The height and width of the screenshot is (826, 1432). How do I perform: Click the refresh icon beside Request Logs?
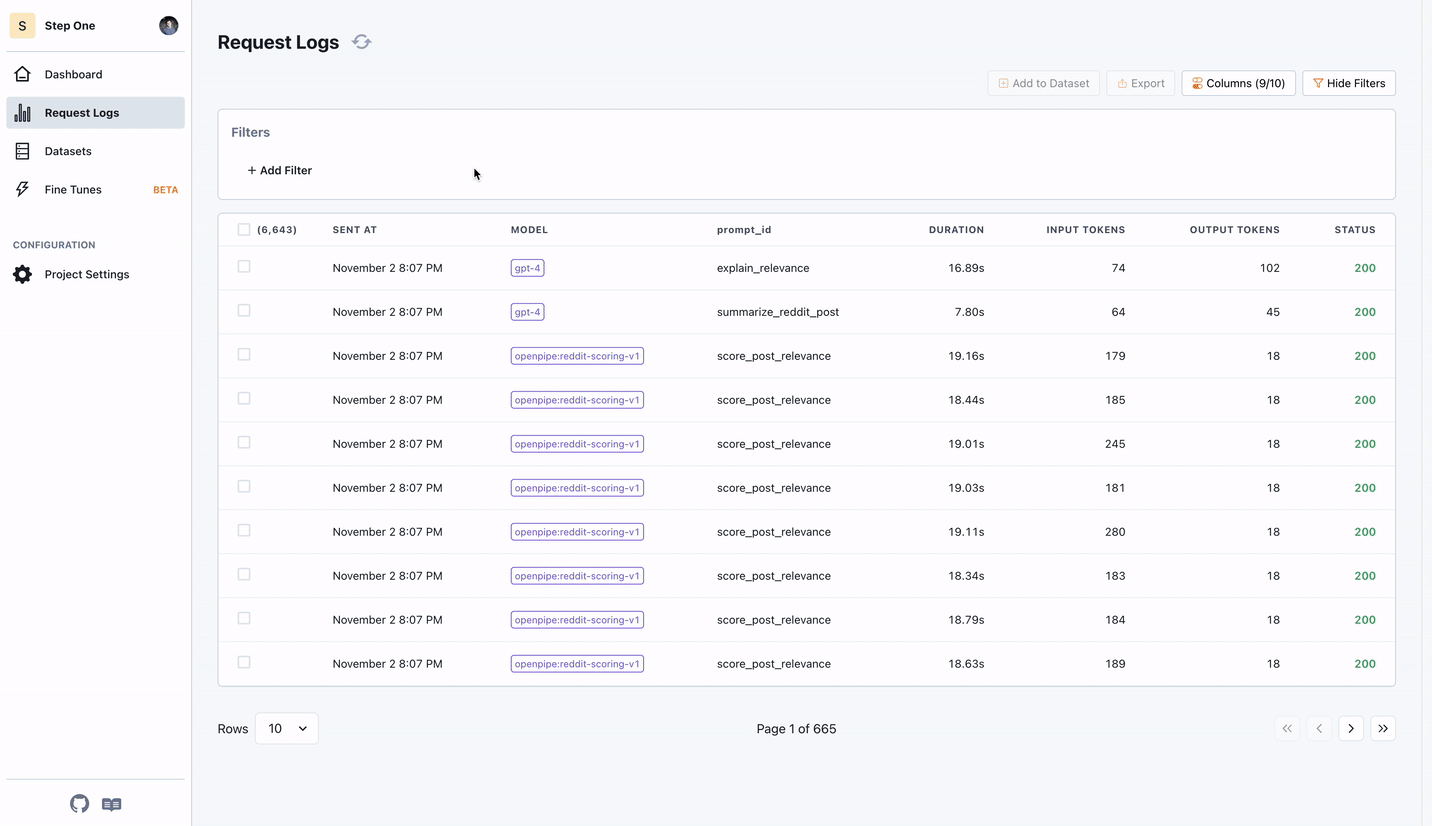coord(362,42)
